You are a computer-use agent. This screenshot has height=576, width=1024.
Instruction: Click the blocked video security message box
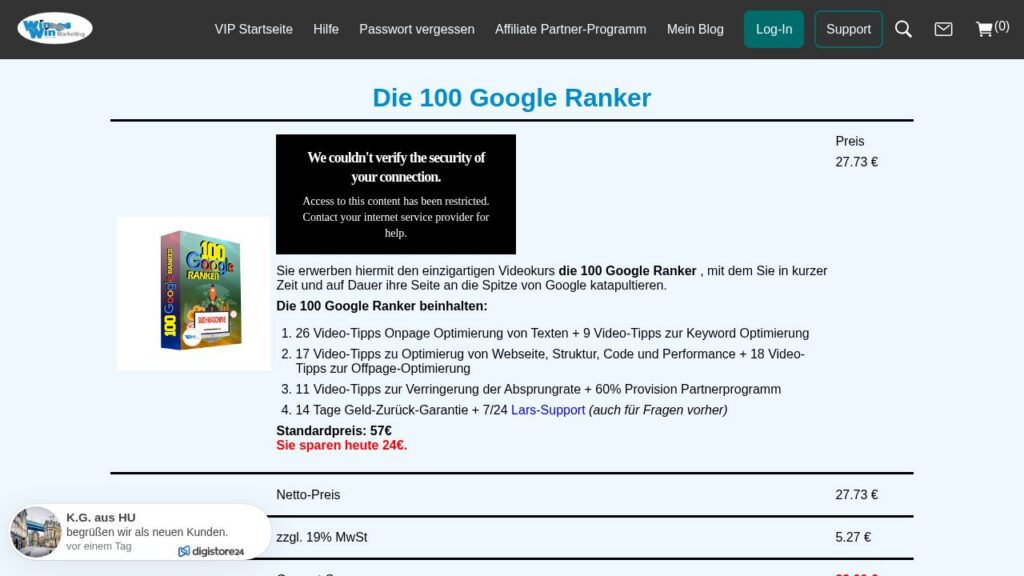pos(396,195)
